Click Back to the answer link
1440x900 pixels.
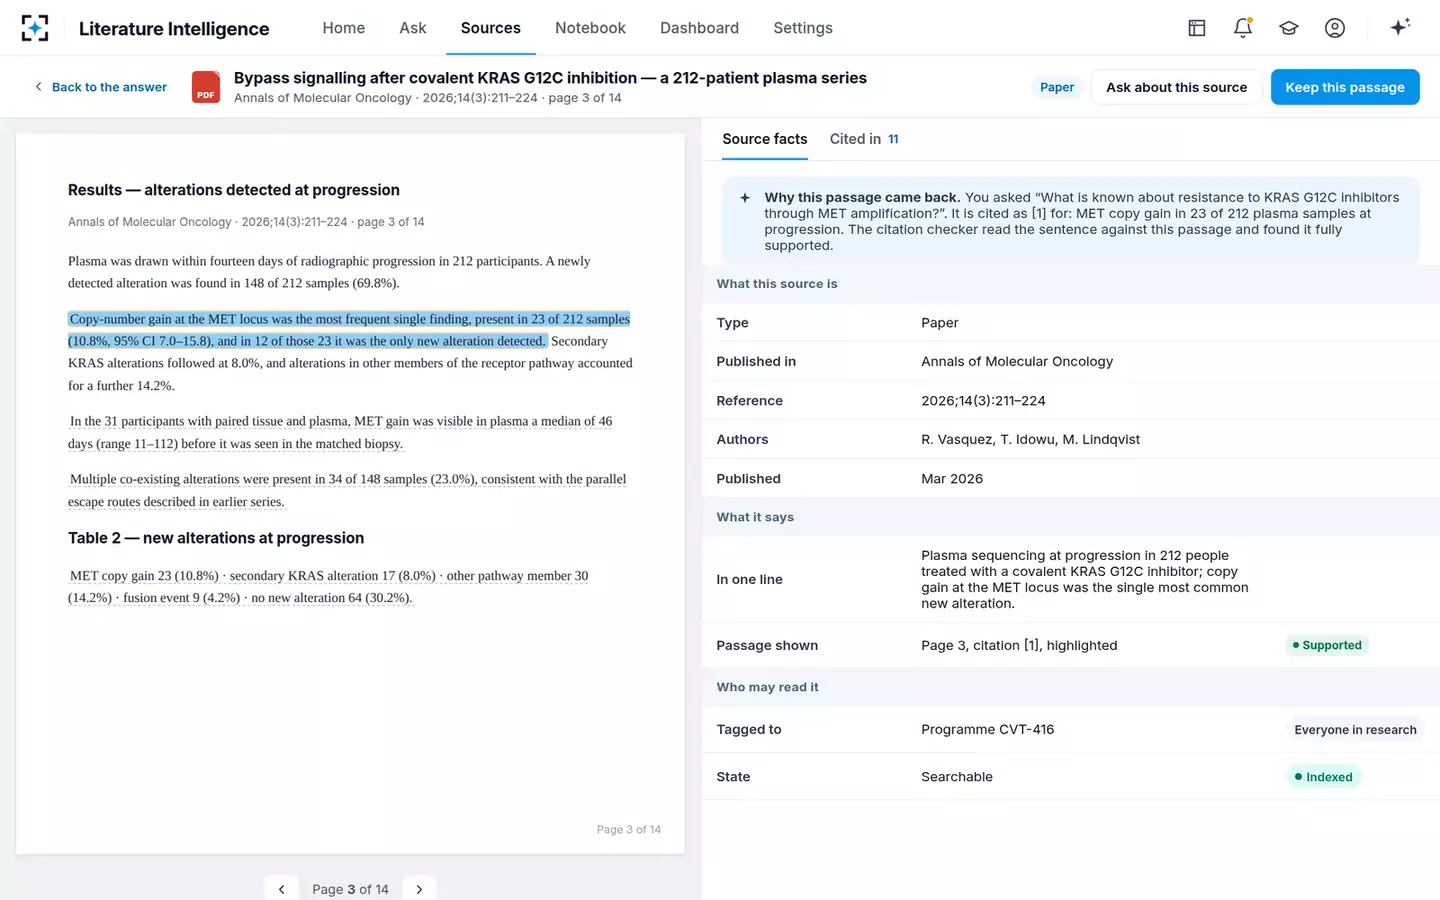tap(100, 87)
